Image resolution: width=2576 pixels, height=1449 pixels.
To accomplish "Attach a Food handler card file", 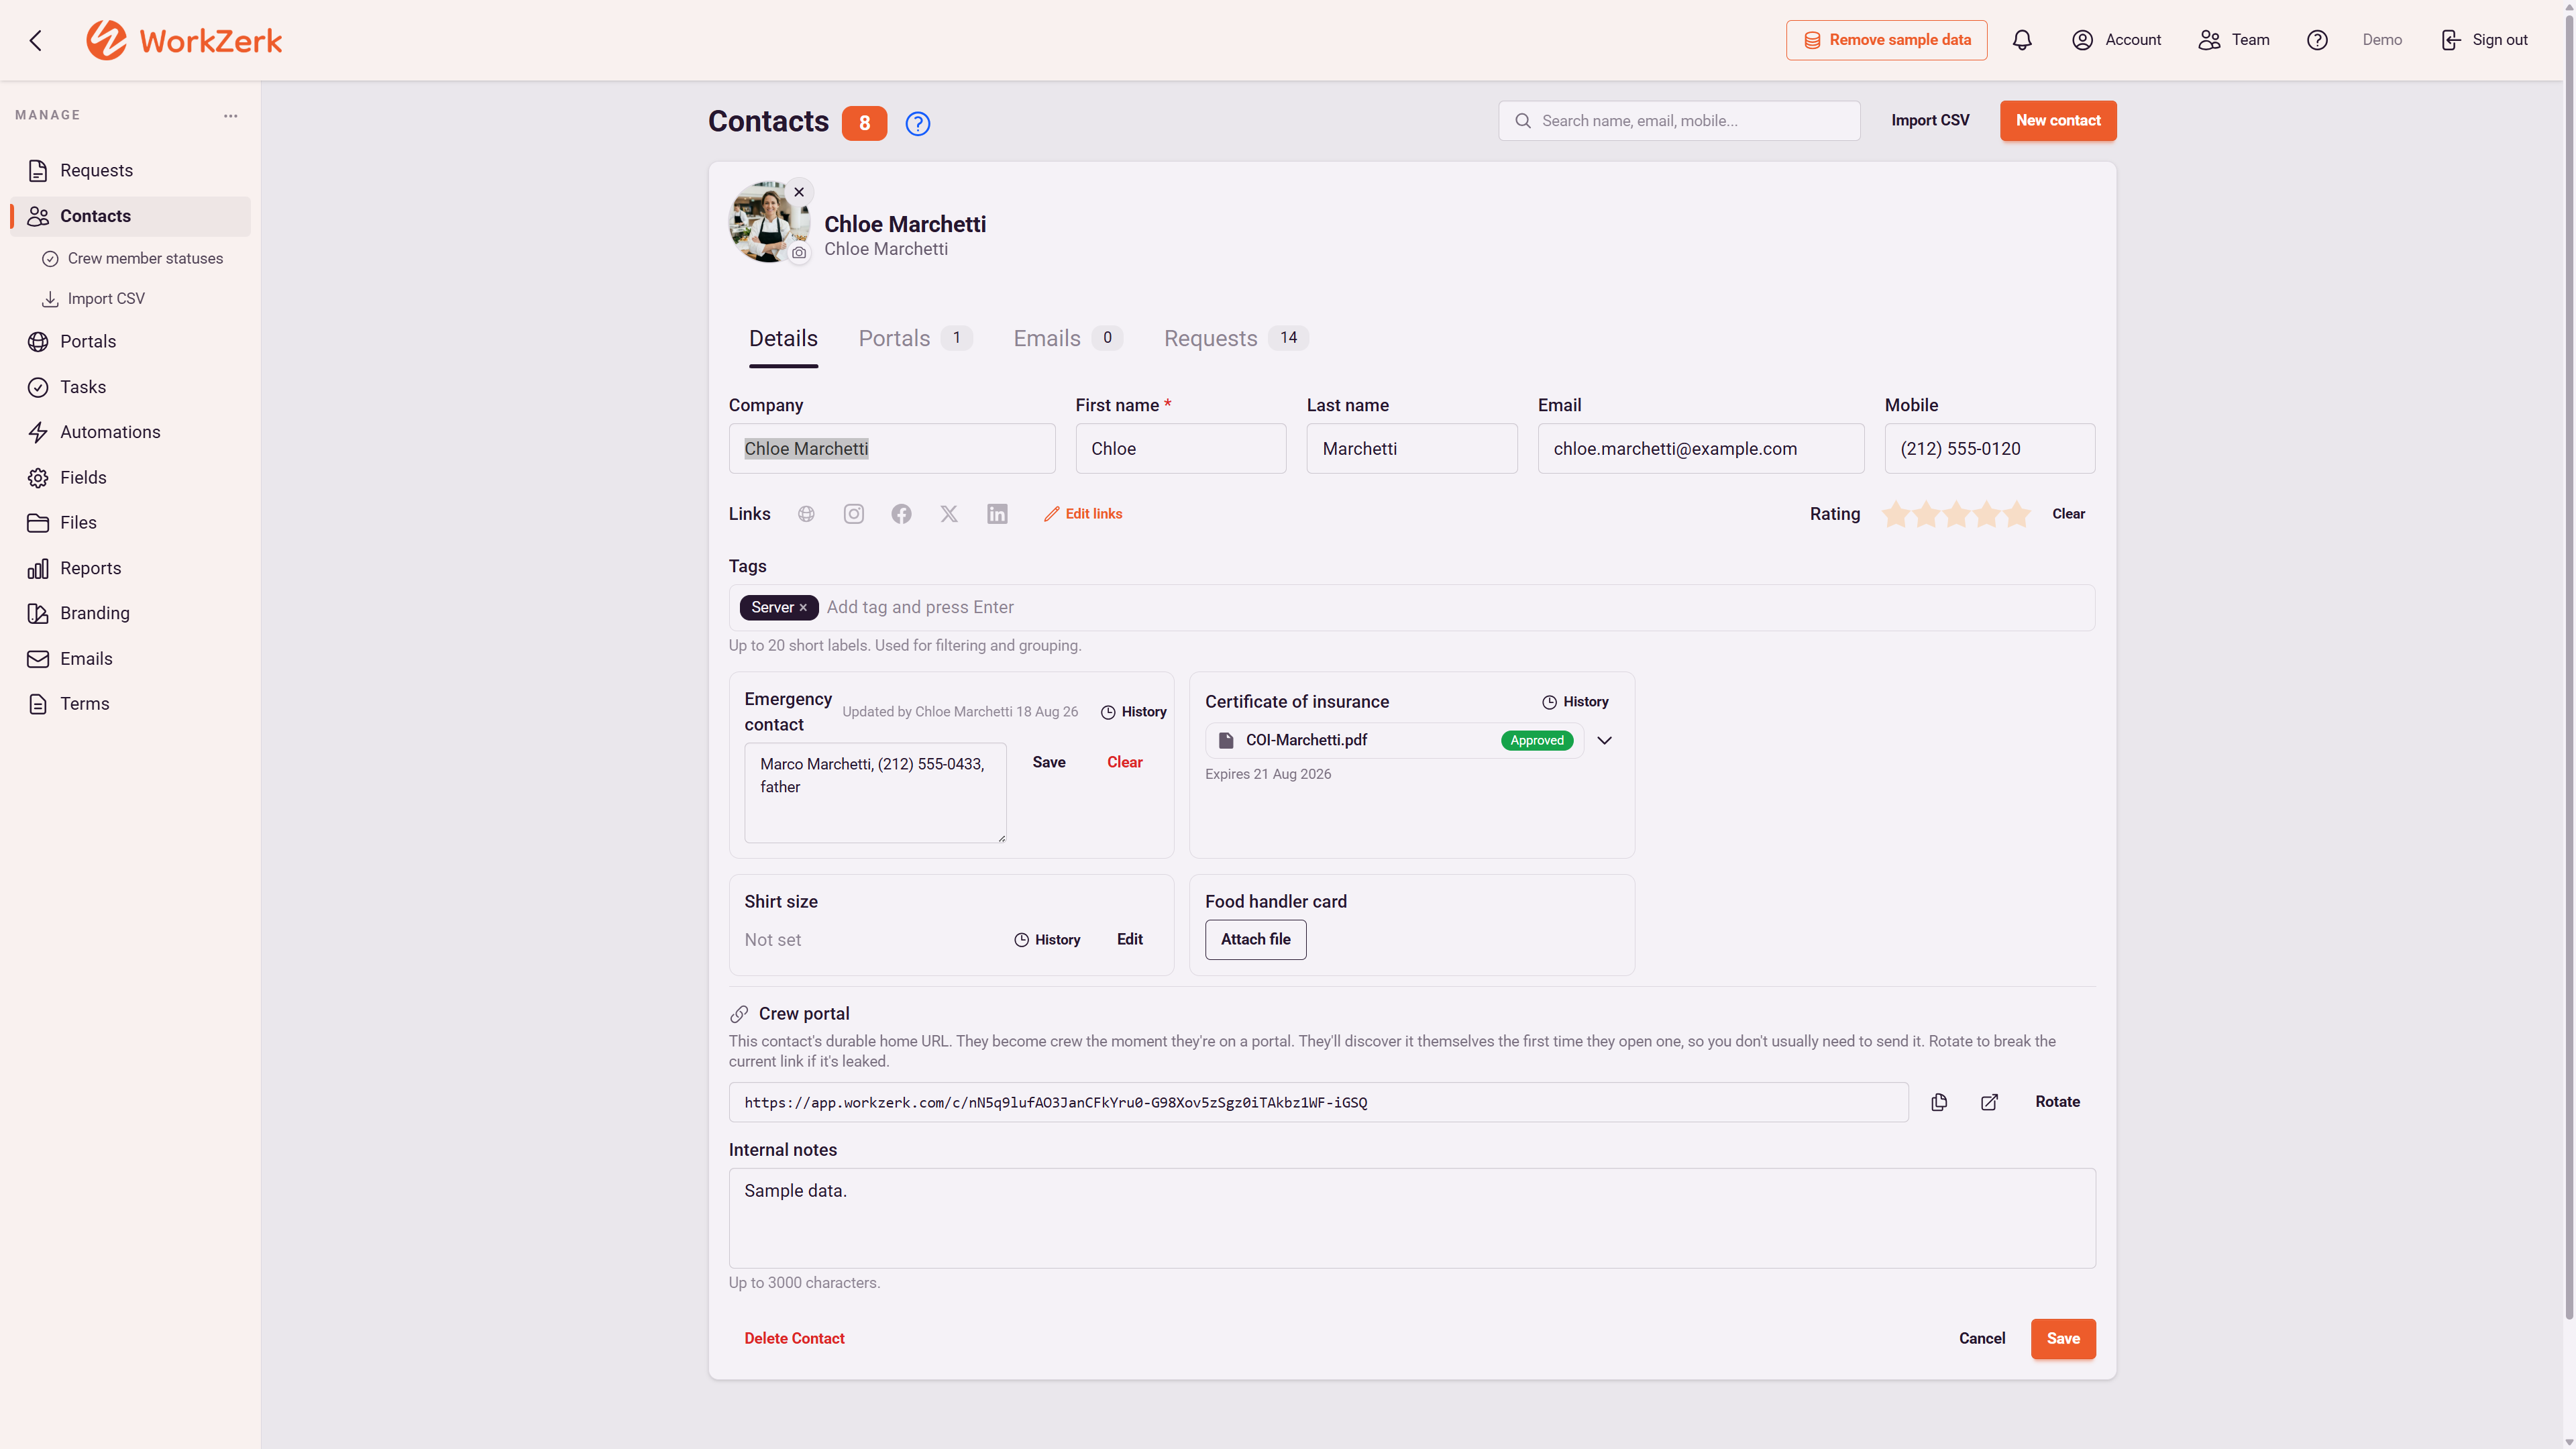I will (x=1255, y=939).
